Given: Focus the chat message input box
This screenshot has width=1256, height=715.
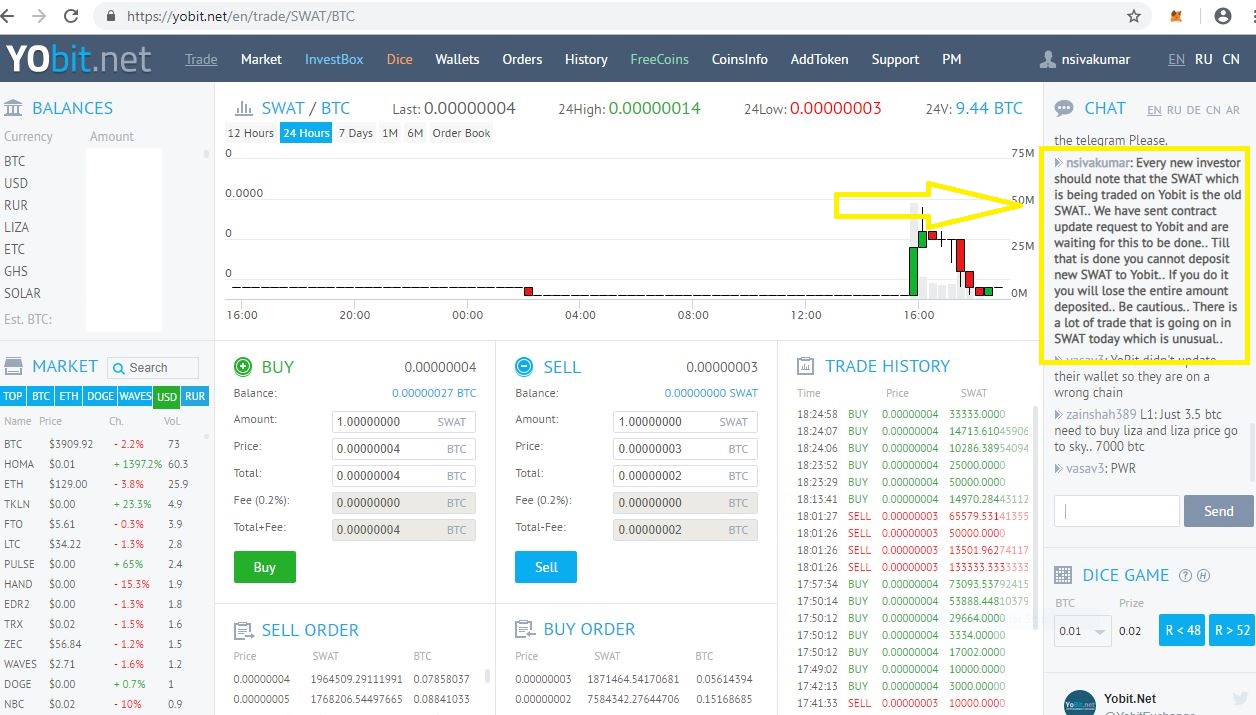Looking at the screenshot, I should (1117, 511).
